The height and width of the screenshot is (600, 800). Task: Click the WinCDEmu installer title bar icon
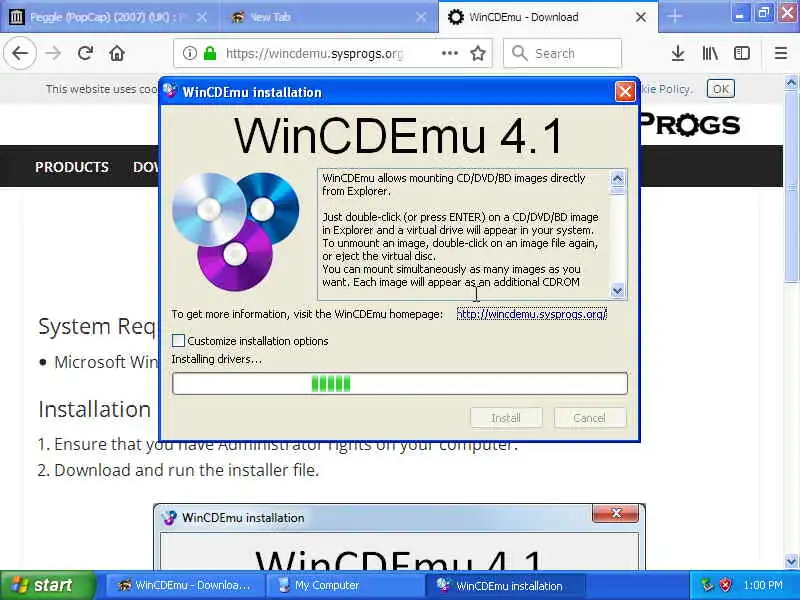point(170,92)
